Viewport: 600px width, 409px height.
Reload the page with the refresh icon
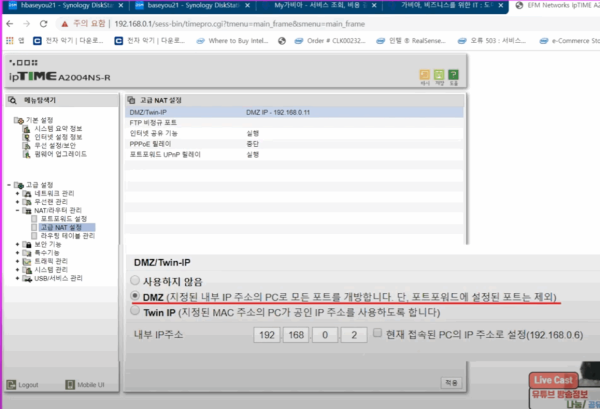coord(44,24)
